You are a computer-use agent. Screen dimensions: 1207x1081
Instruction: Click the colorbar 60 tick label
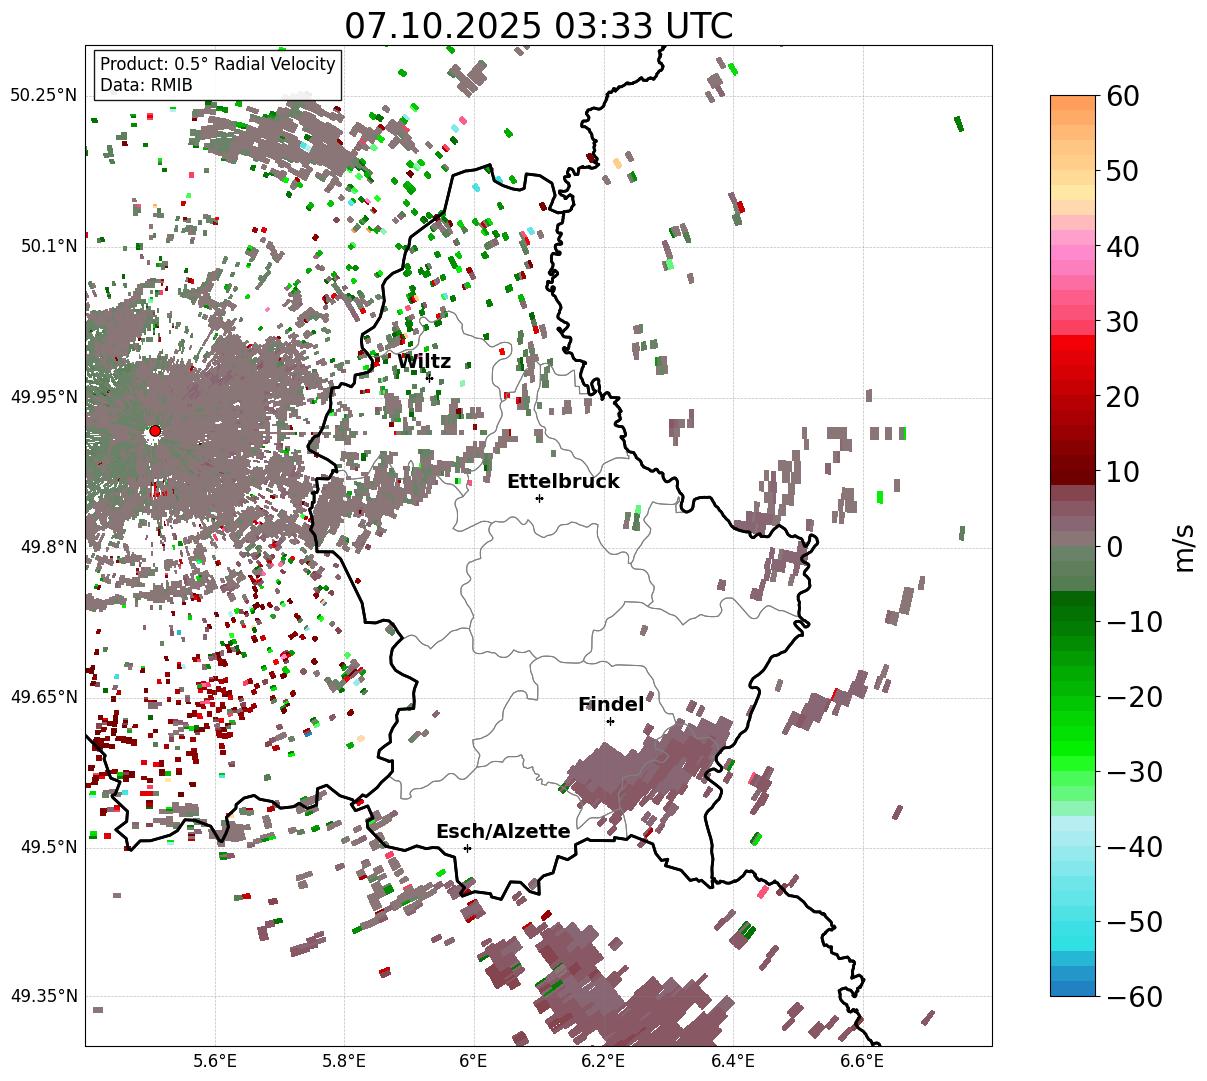click(1122, 96)
